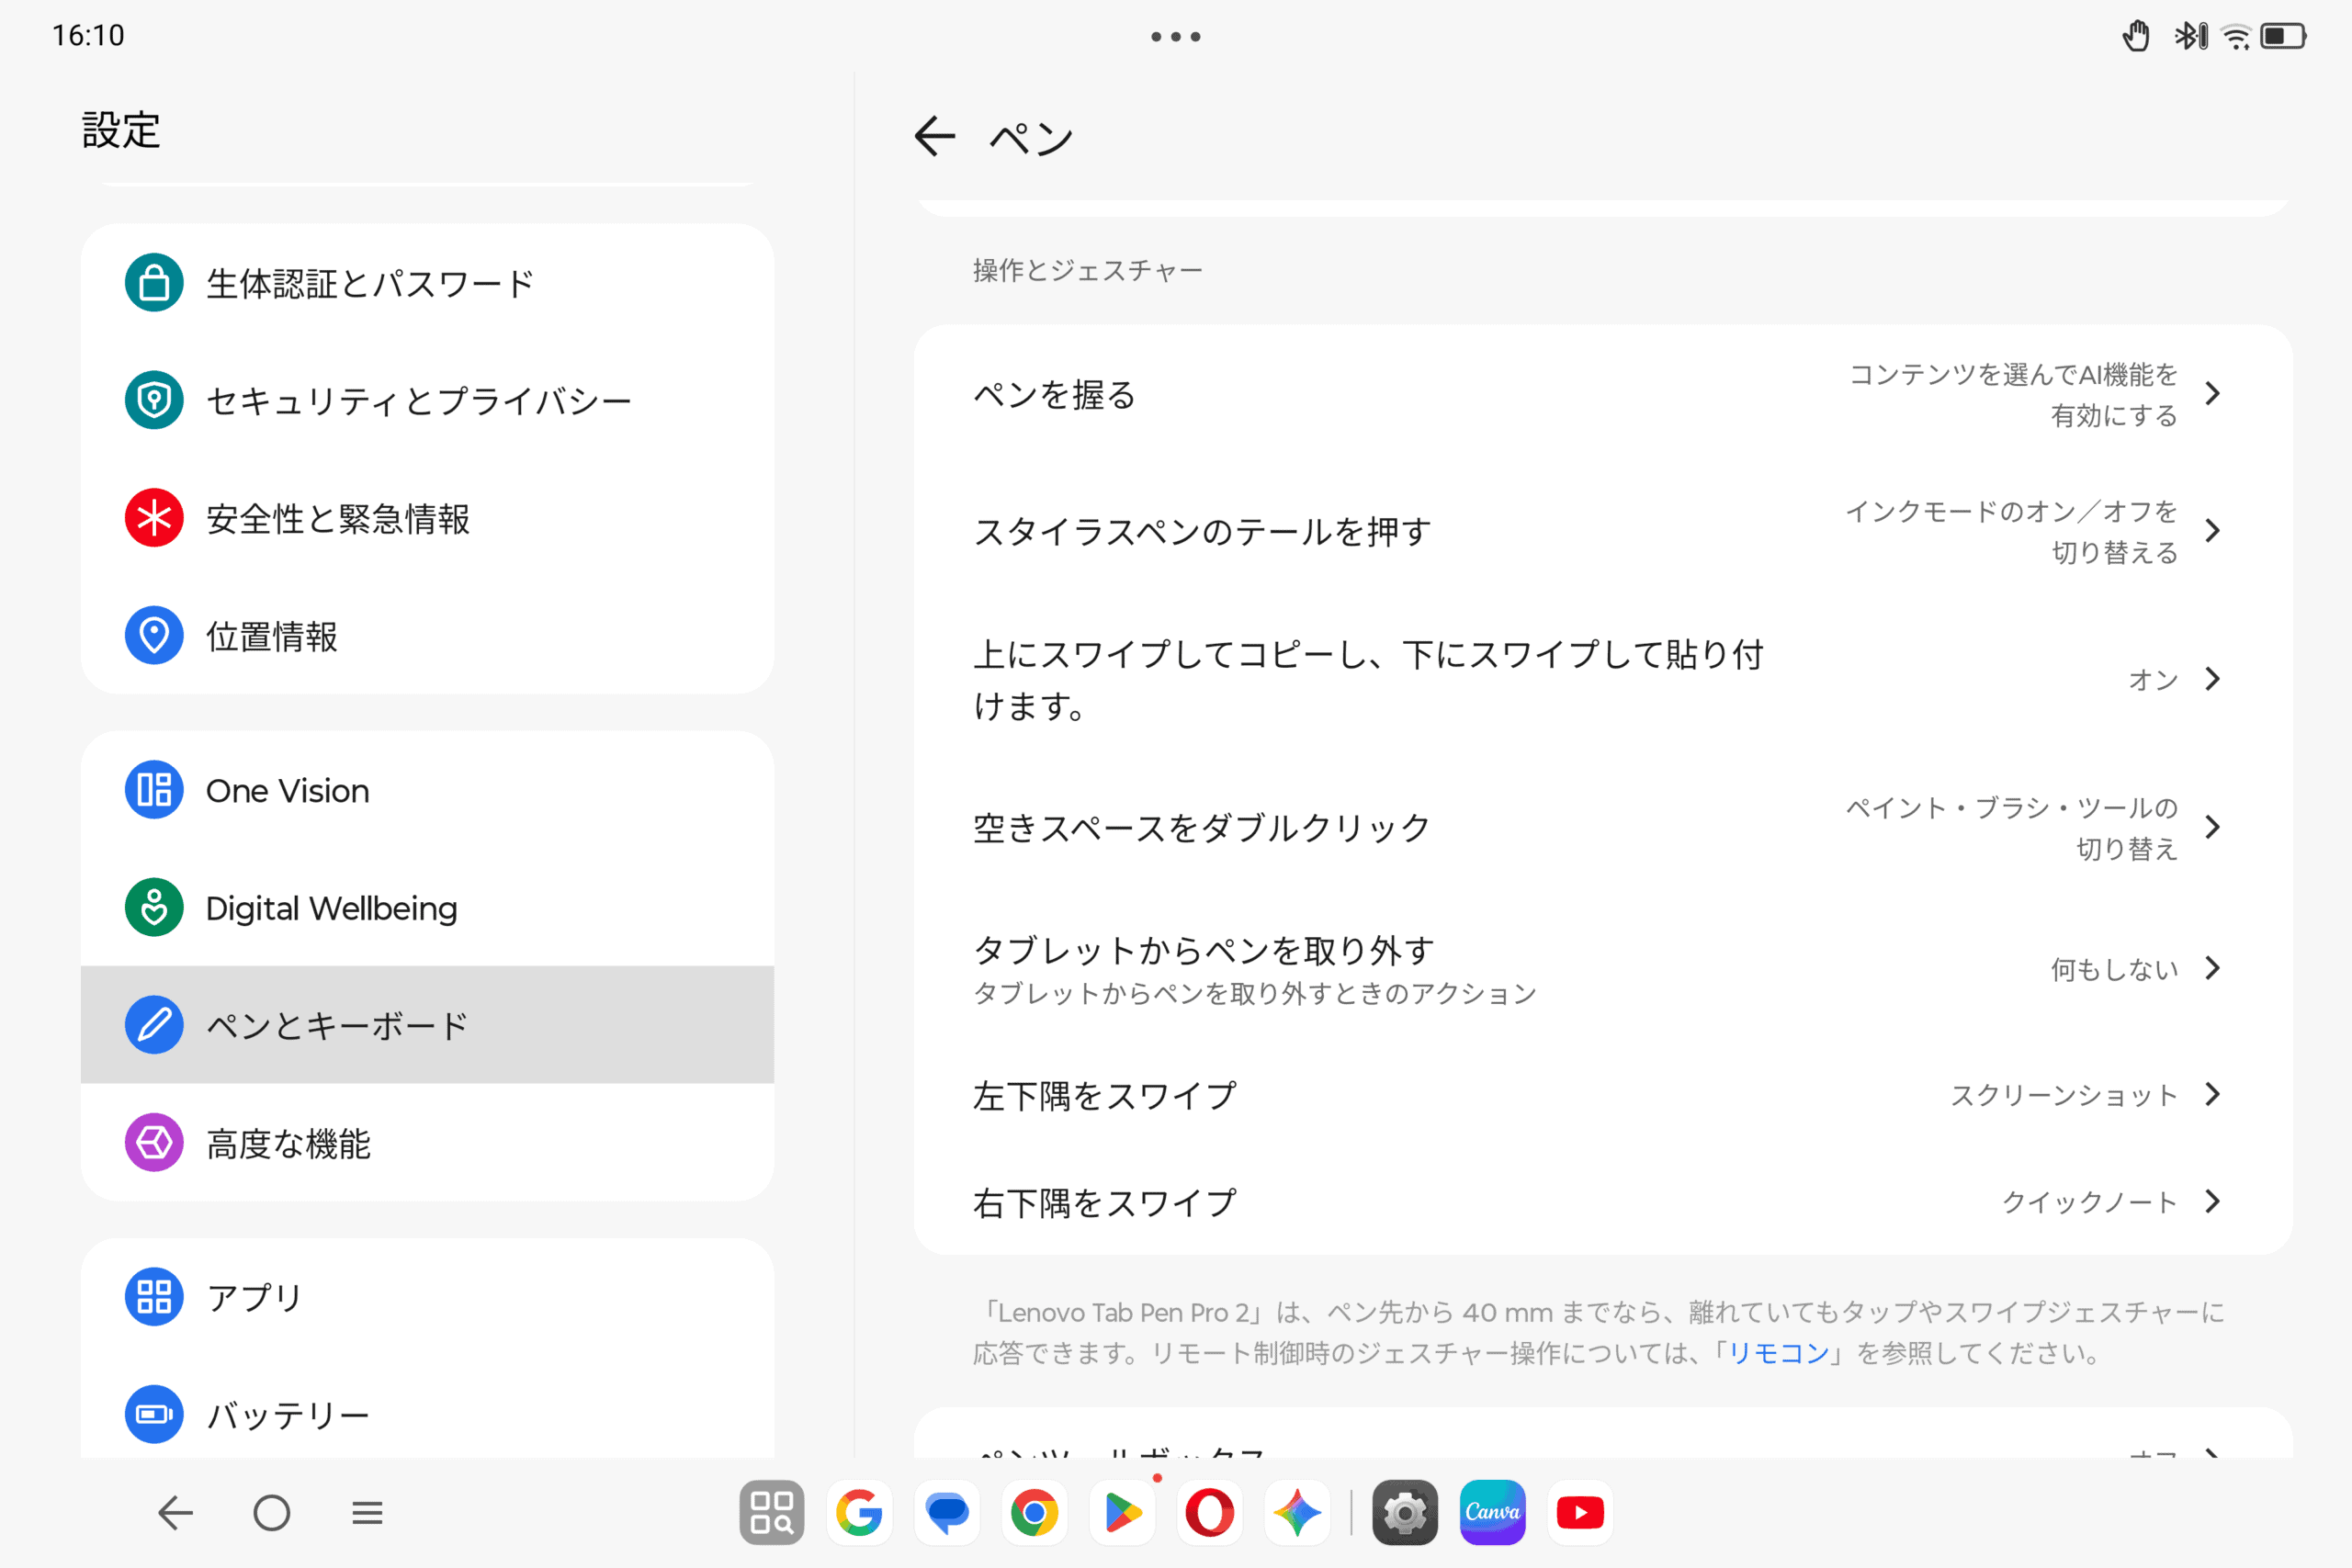
Task: Open Settings gear app in dock
Action: pyautogui.click(x=1405, y=1512)
